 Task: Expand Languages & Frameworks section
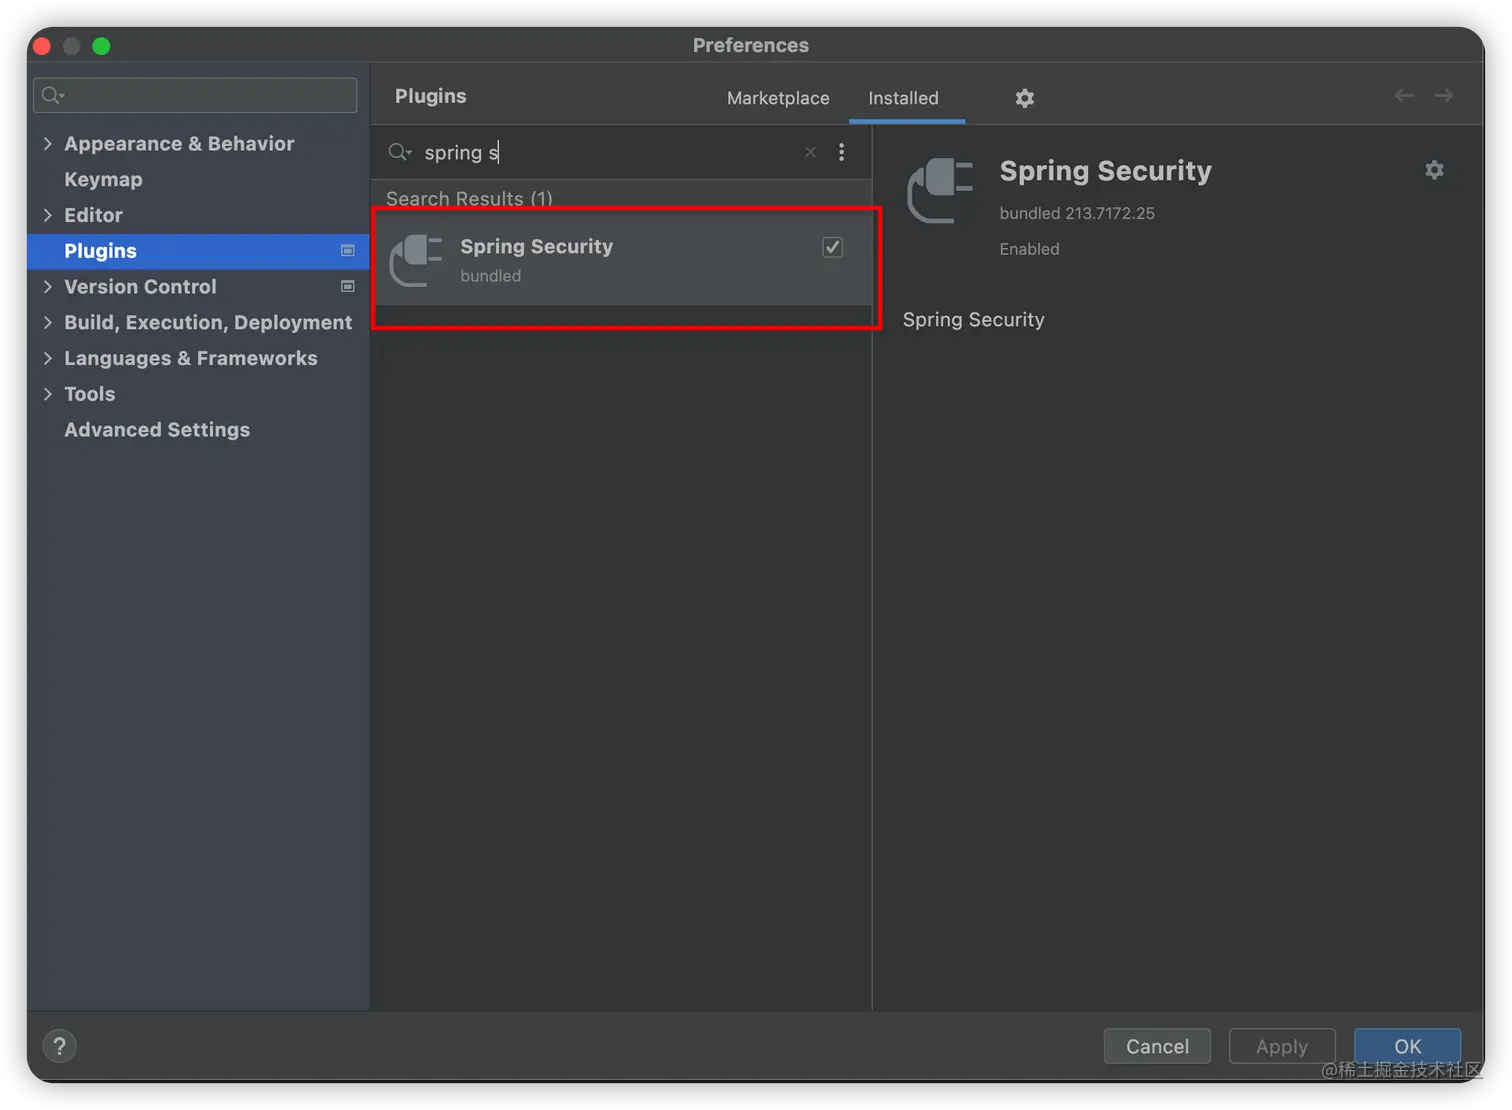(x=48, y=358)
